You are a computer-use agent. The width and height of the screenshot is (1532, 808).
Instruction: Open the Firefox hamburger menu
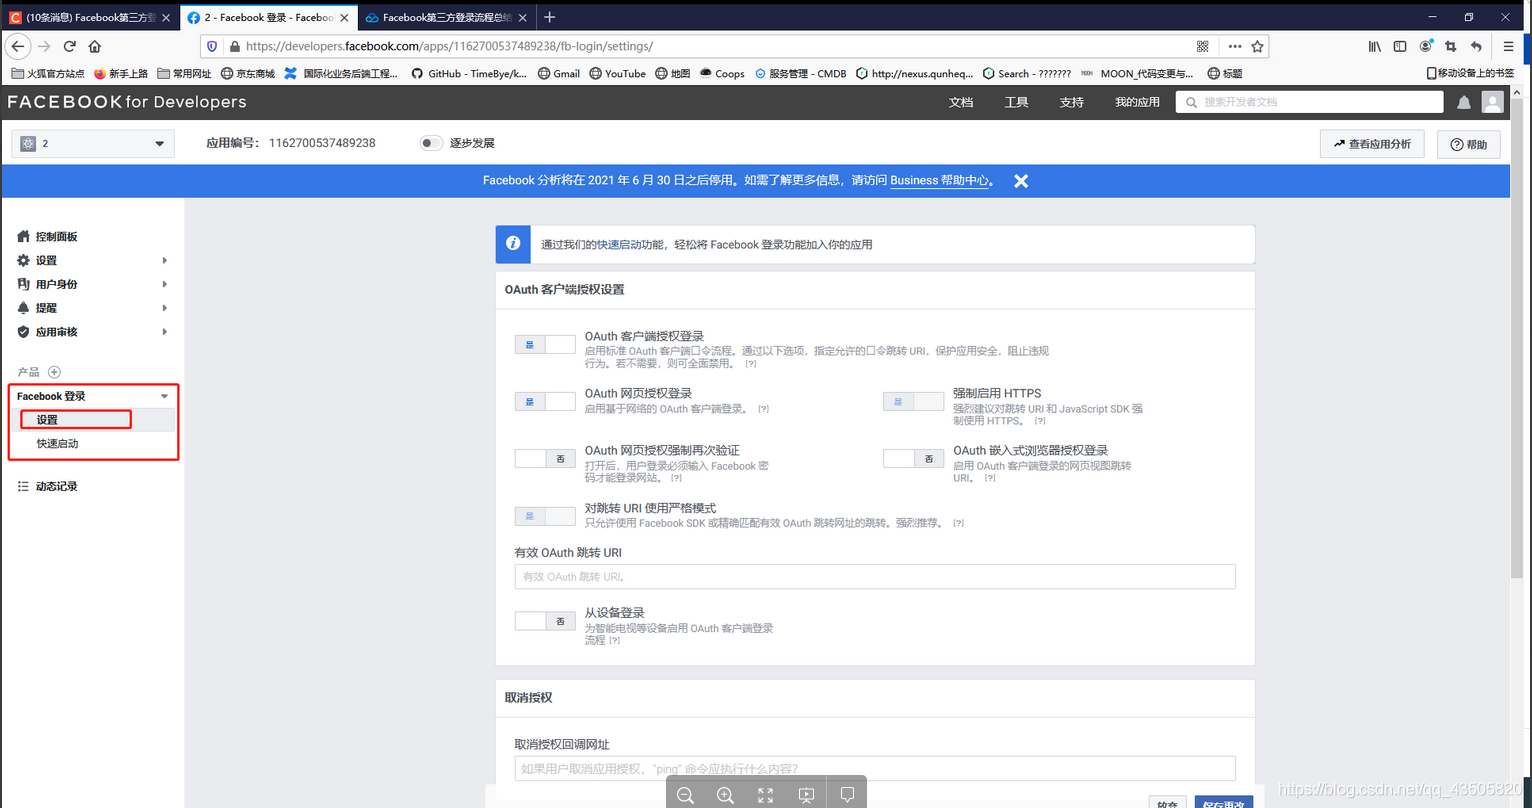point(1509,46)
